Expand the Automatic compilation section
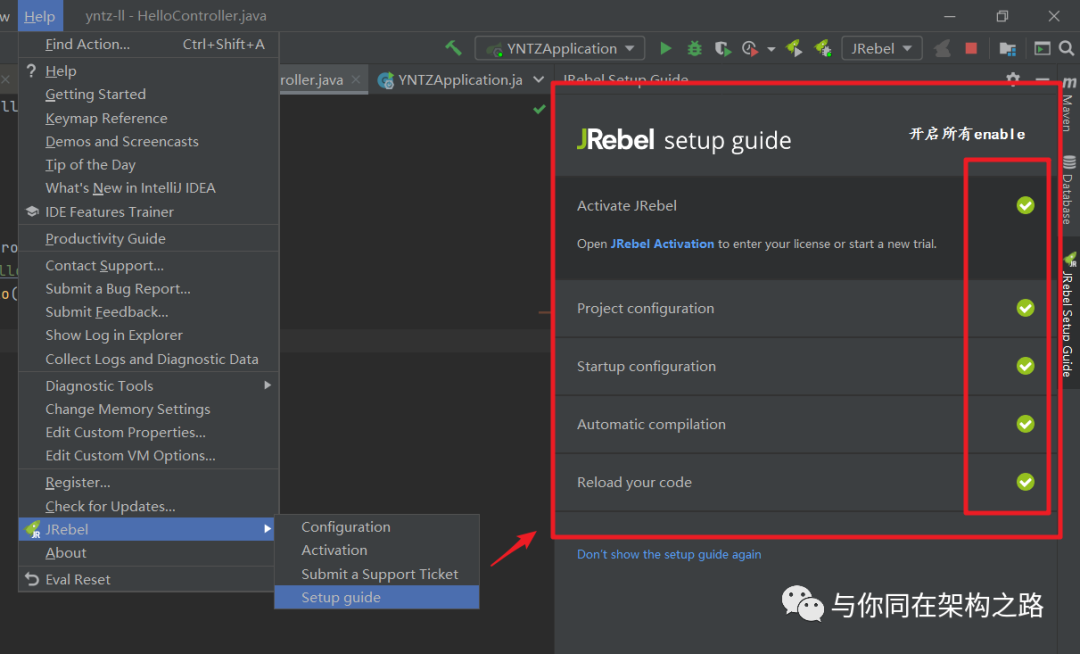This screenshot has width=1080, height=654. click(x=806, y=424)
